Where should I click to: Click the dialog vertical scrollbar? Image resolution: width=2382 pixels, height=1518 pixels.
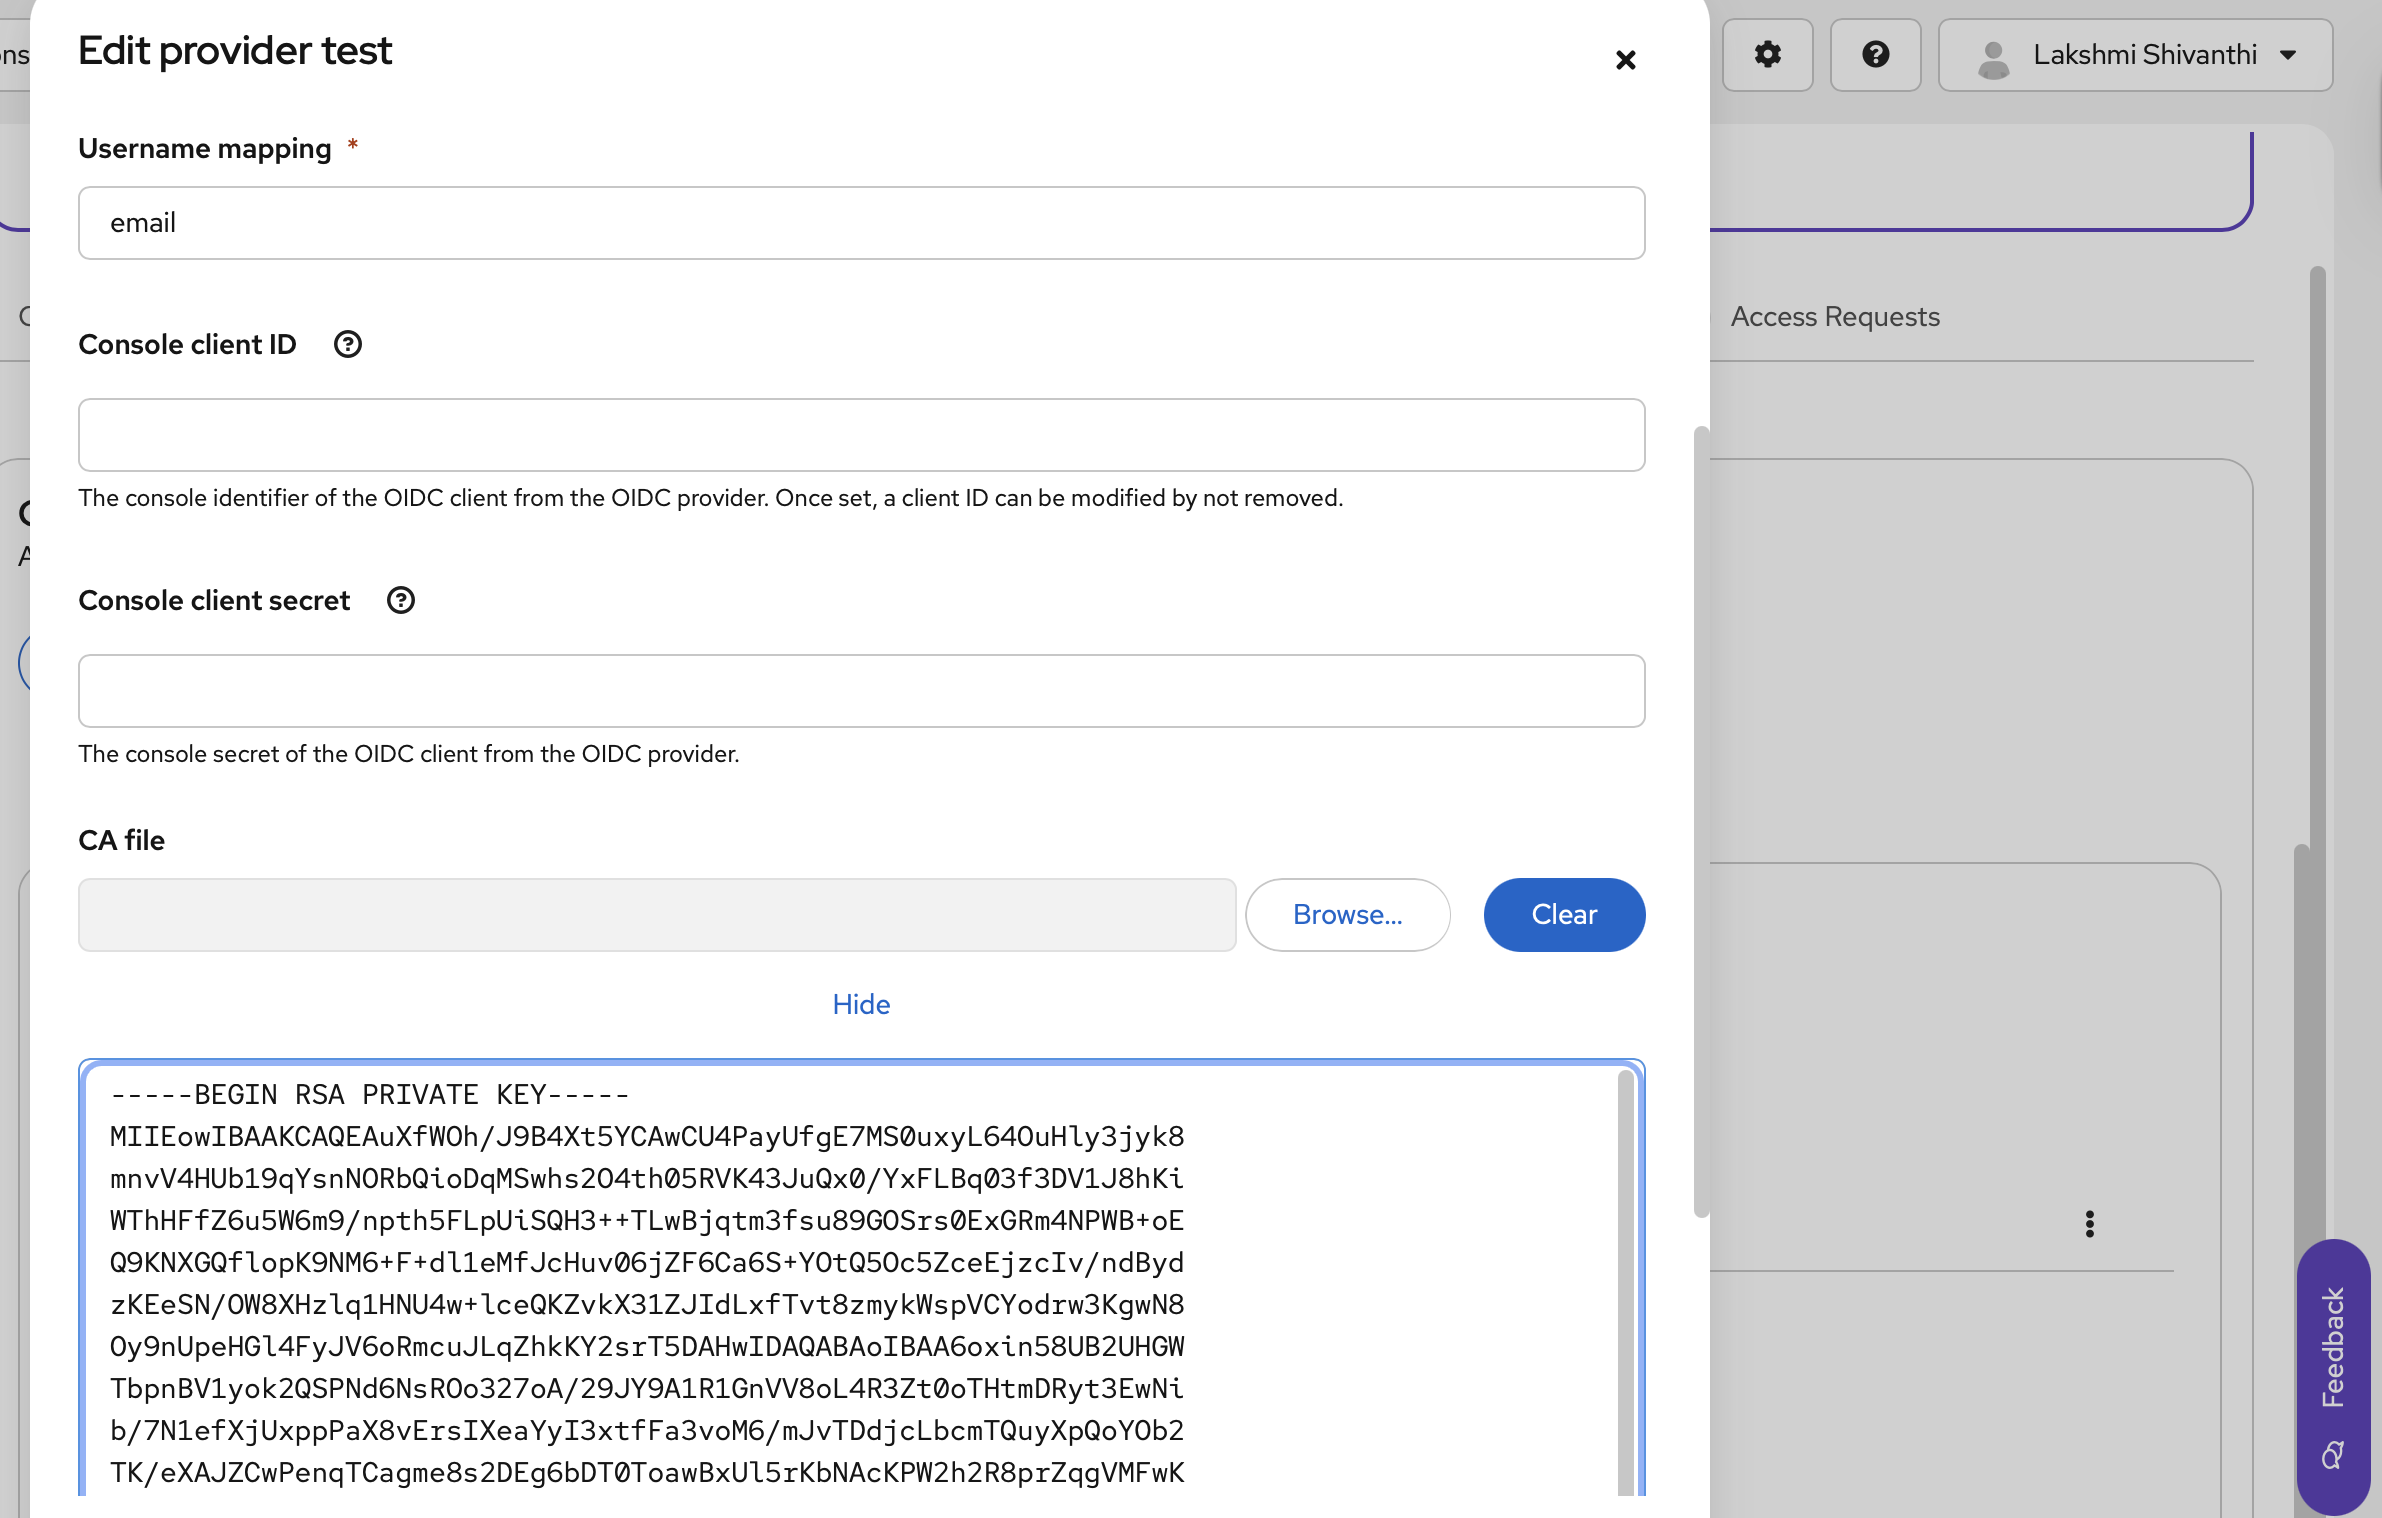[1700, 820]
